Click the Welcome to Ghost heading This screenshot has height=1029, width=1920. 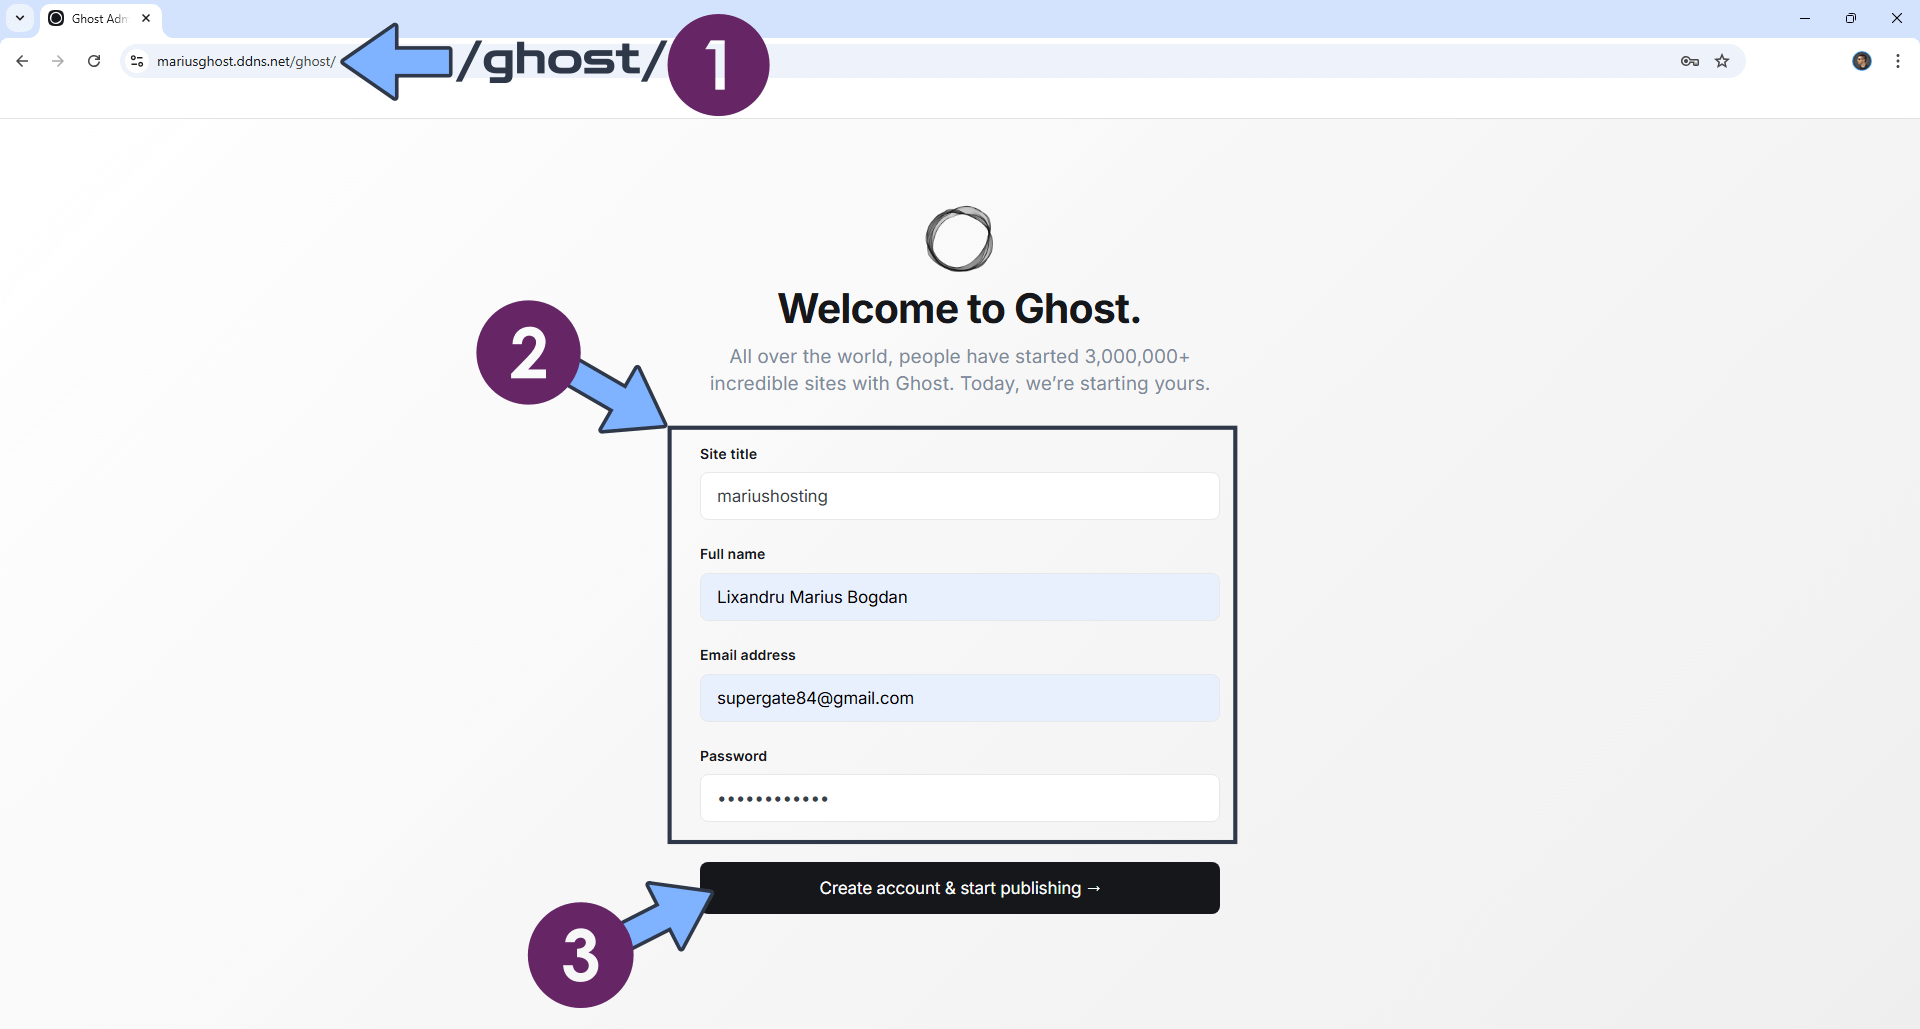959,309
